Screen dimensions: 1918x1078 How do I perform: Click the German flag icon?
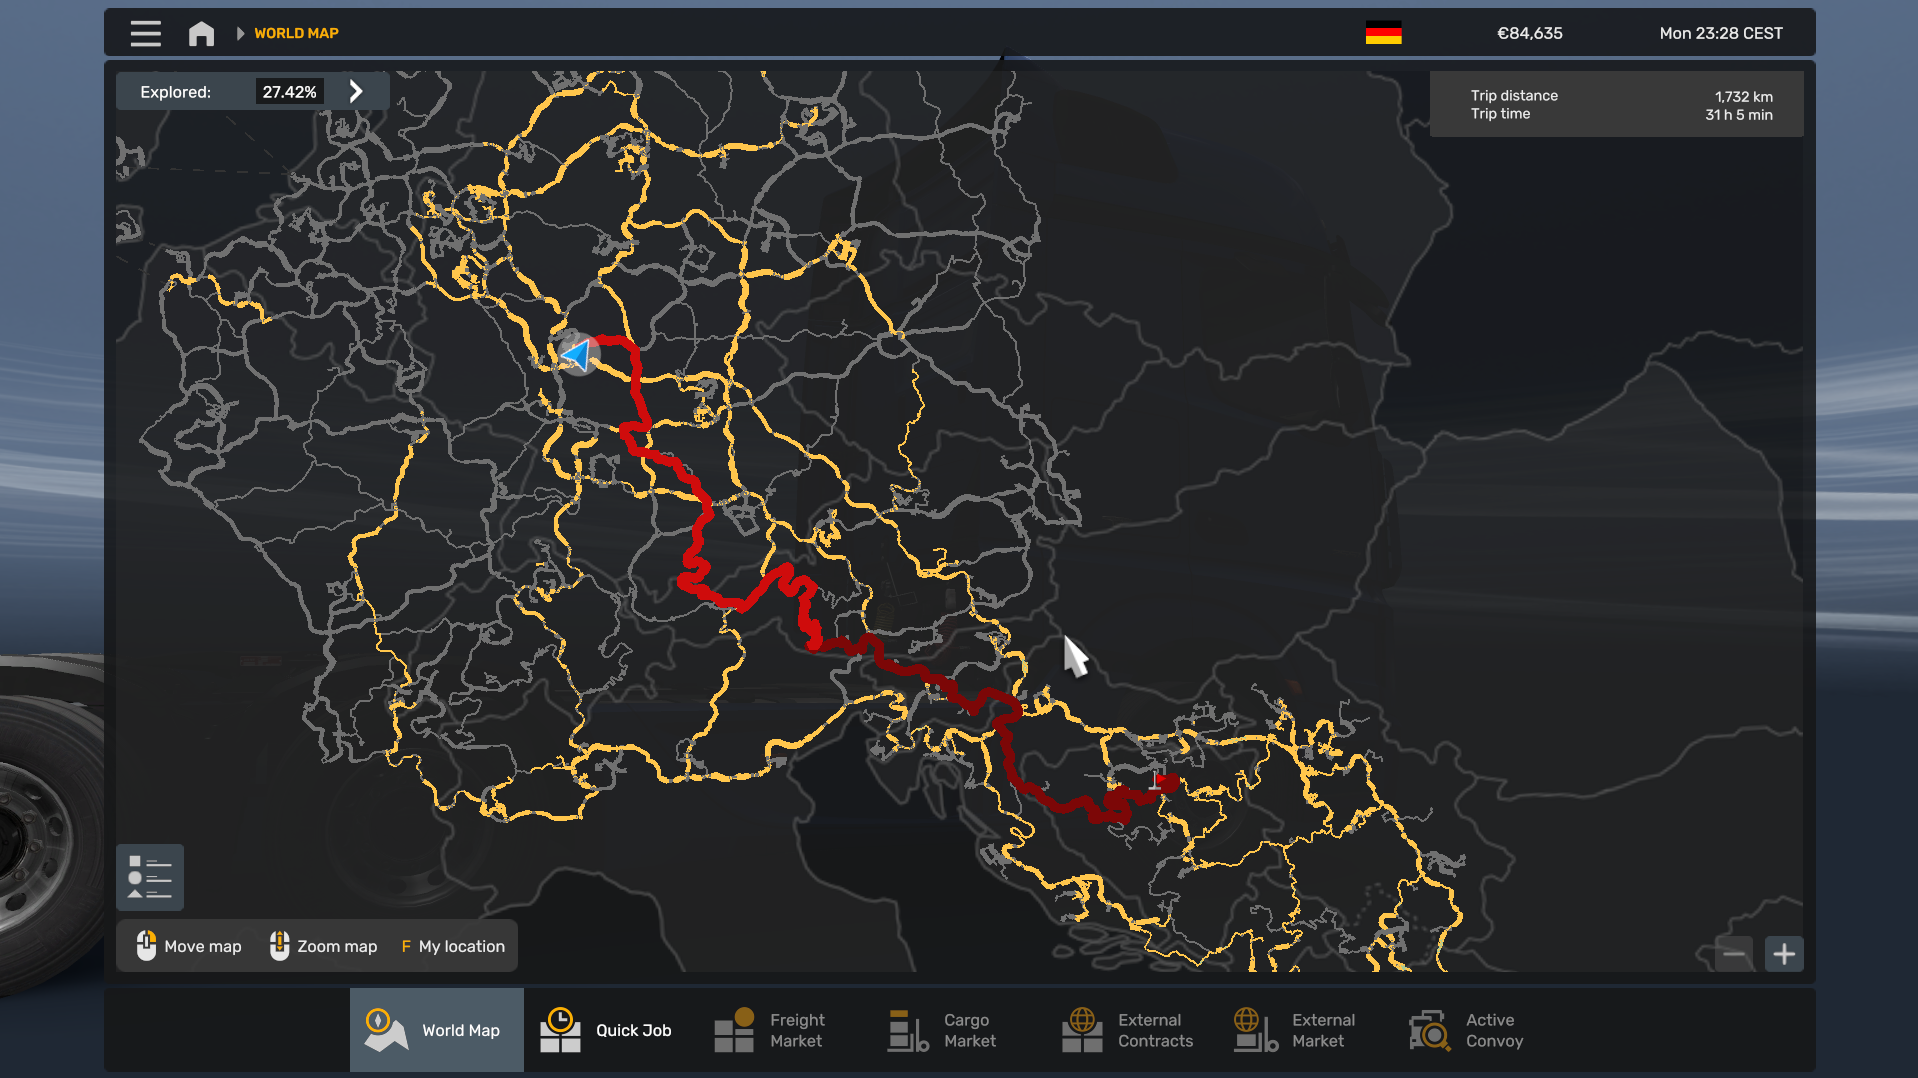click(x=1383, y=33)
